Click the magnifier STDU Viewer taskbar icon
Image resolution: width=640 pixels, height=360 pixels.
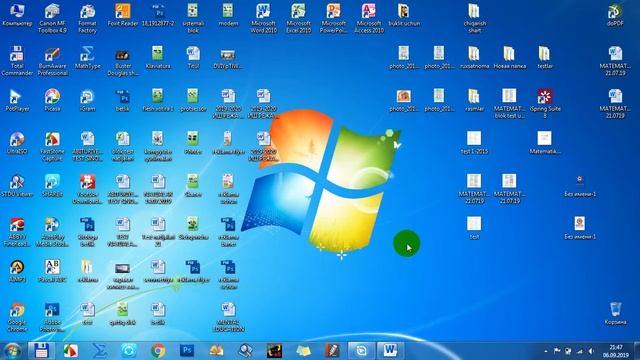tap(245, 351)
